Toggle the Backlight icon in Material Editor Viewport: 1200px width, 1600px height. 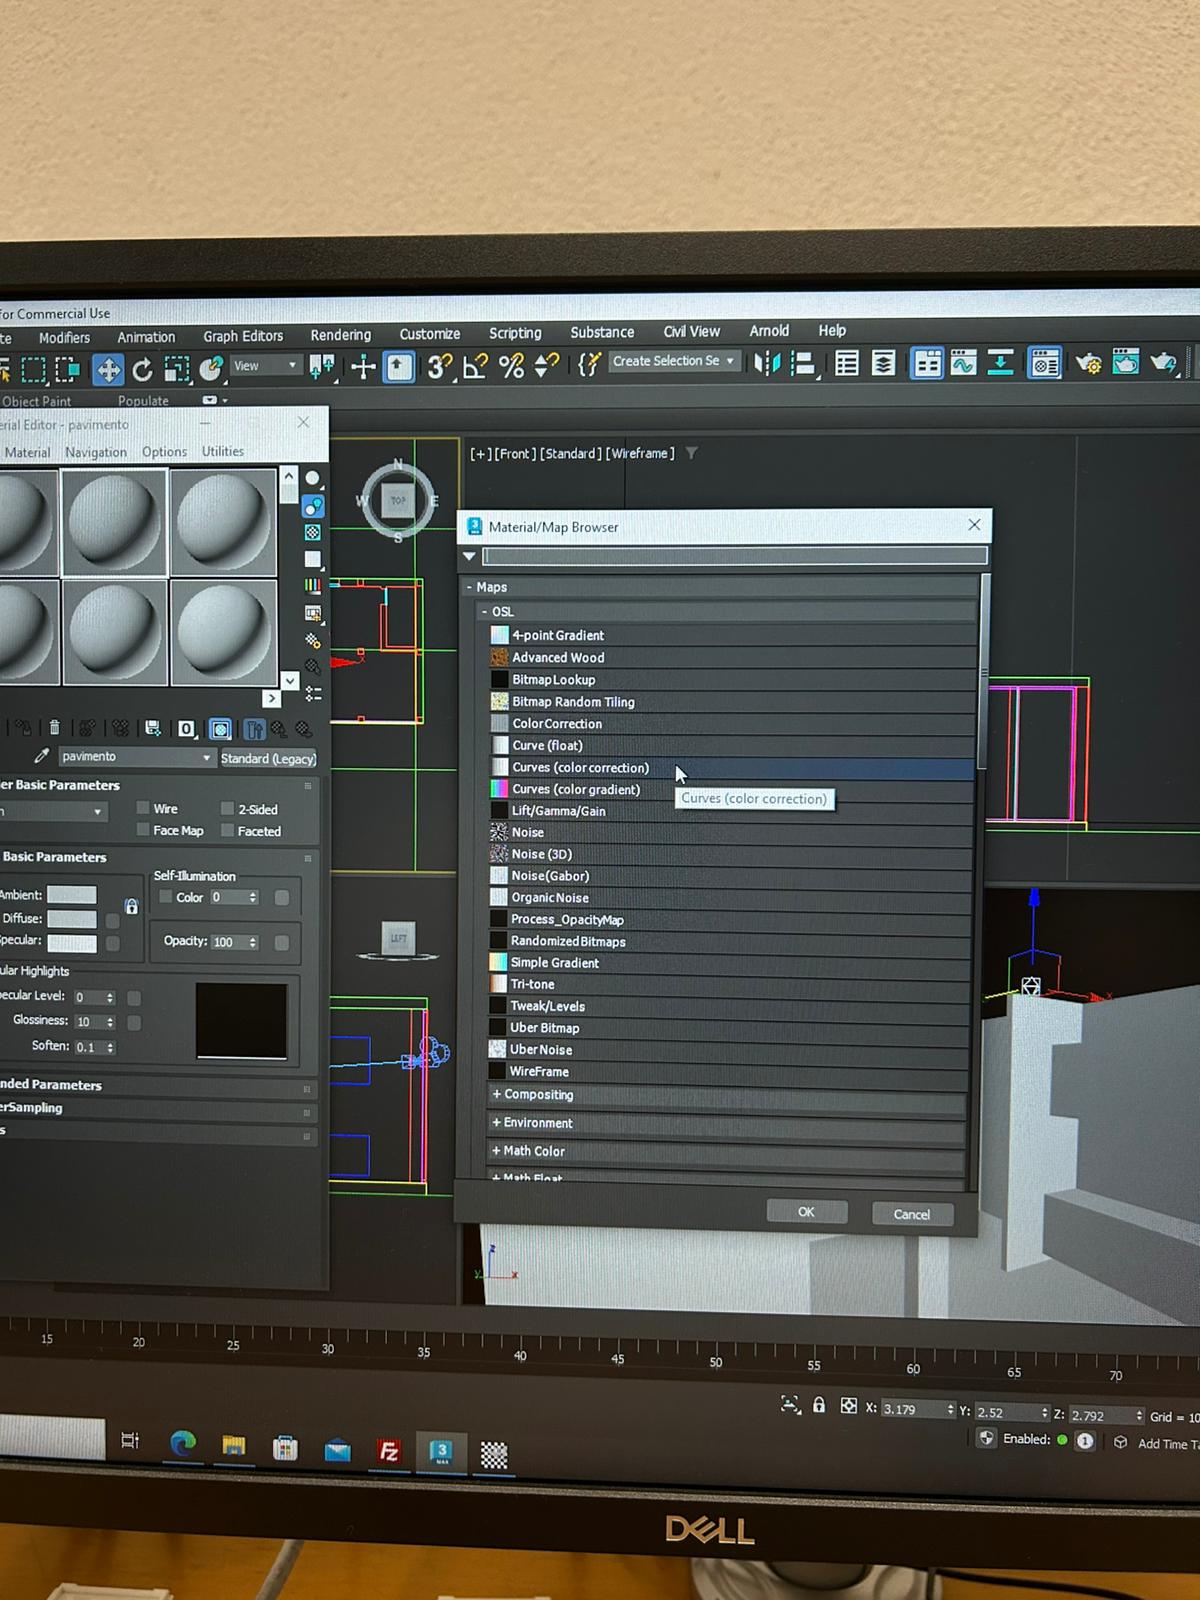pyautogui.click(x=313, y=506)
